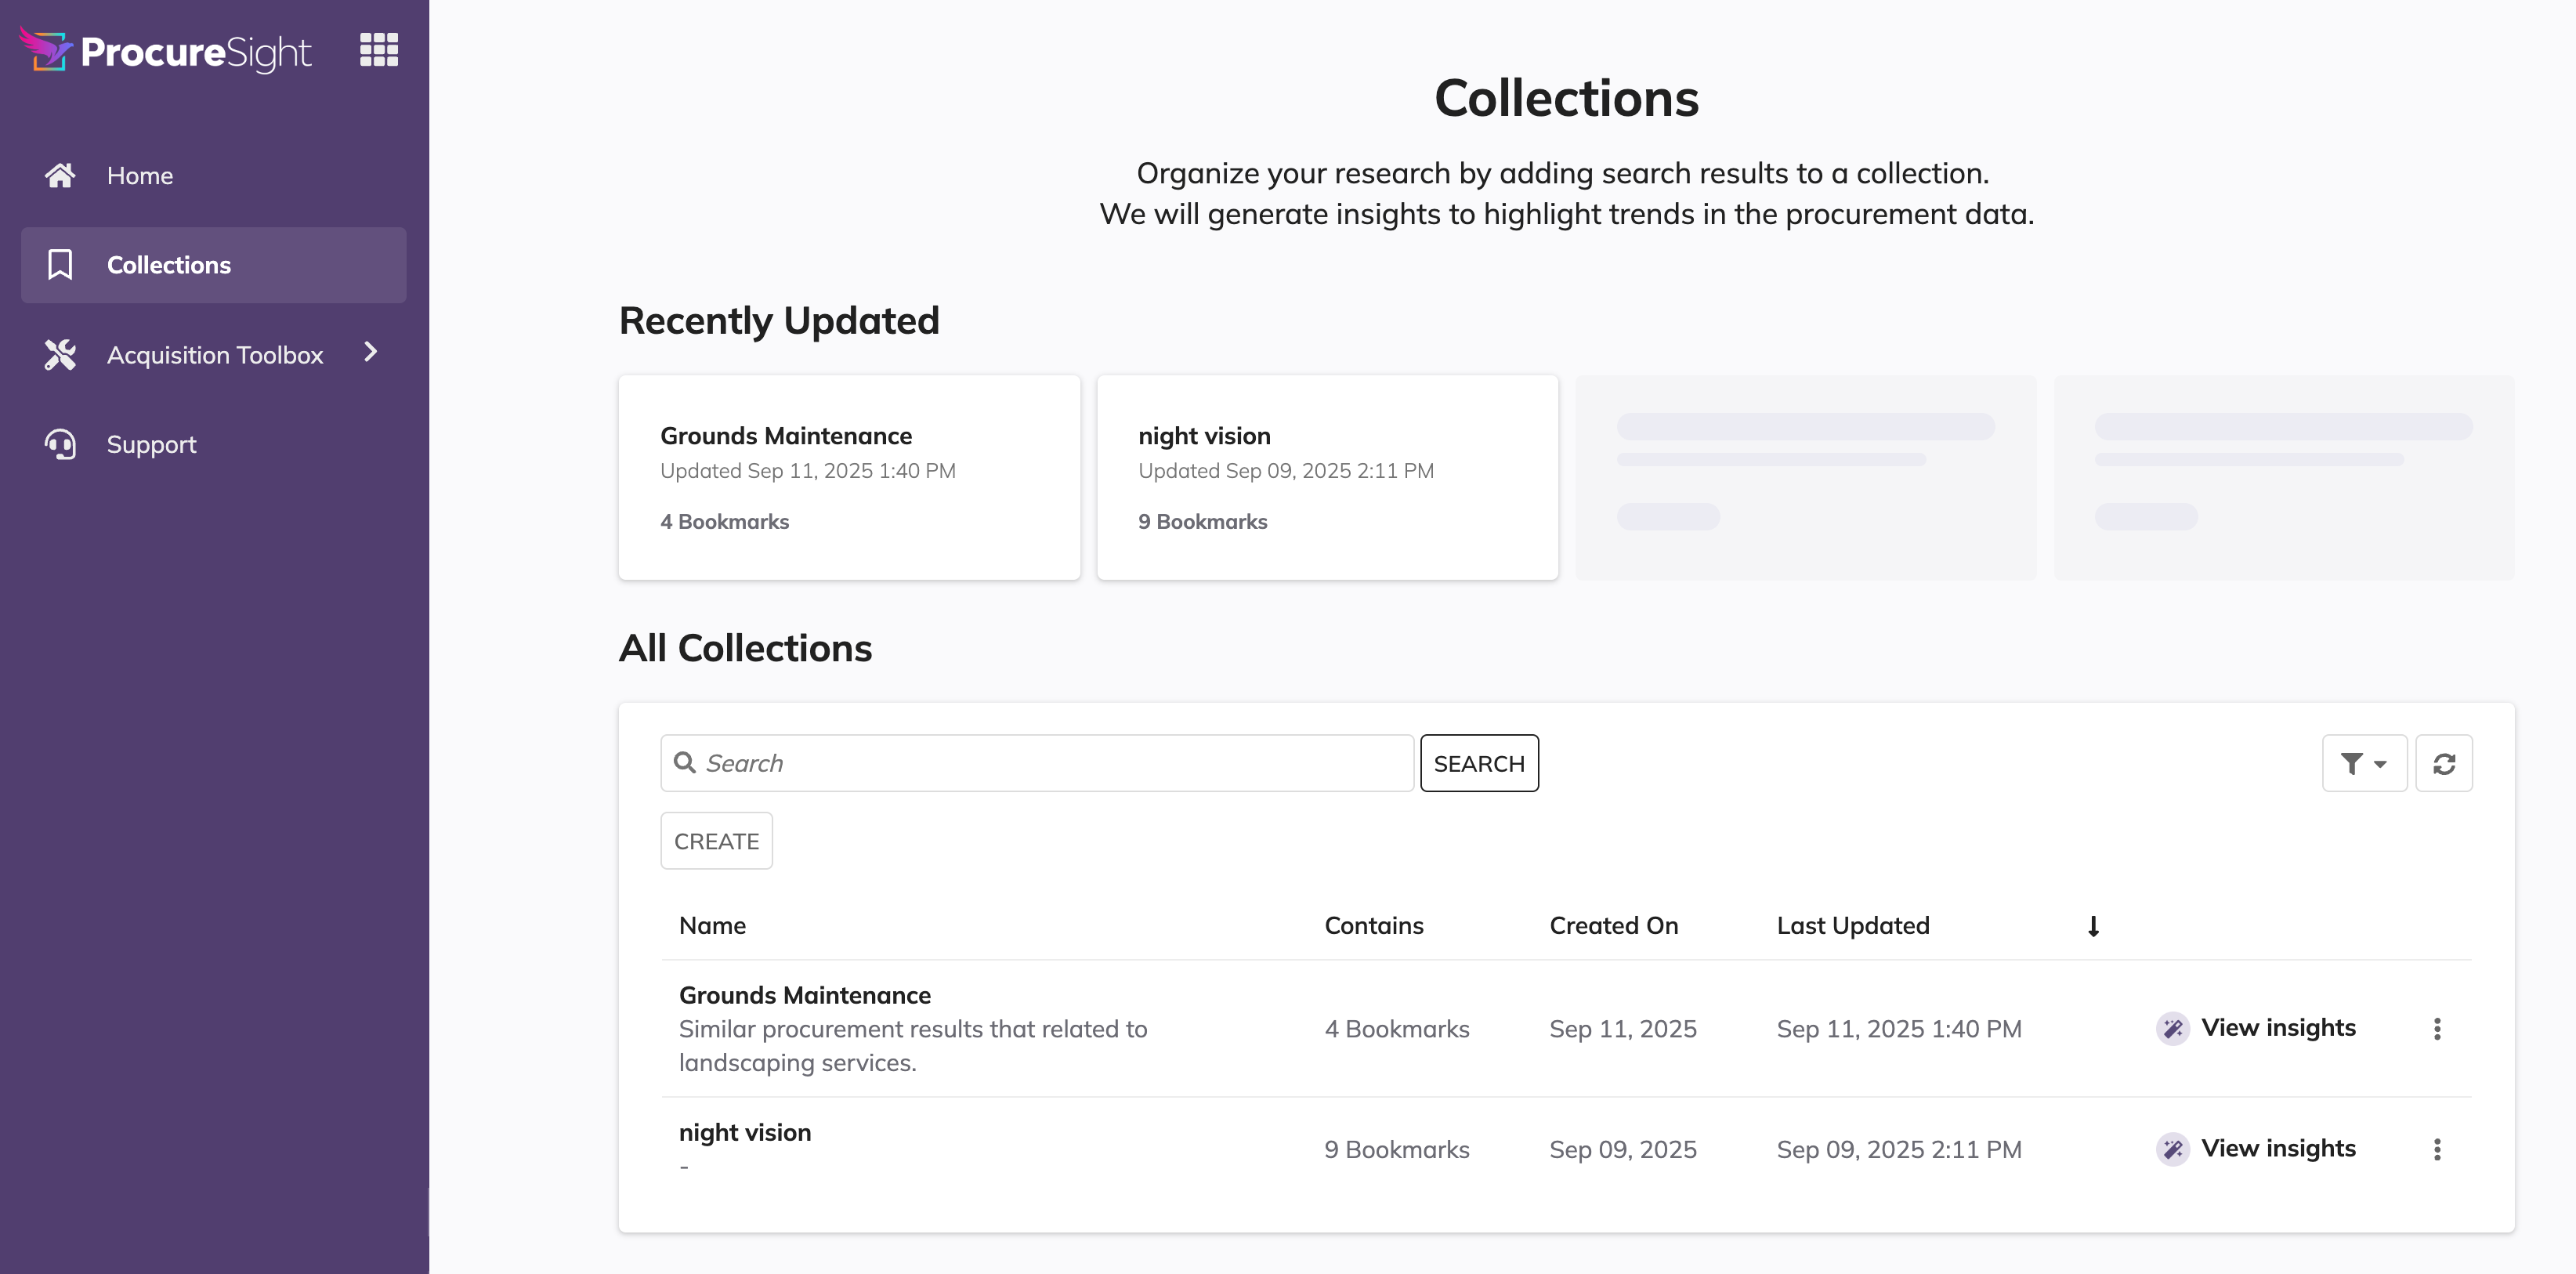View insights for Grounds Maintenance
This screenshot has width=2576, height=1274.
(x=2256, y=1028)
